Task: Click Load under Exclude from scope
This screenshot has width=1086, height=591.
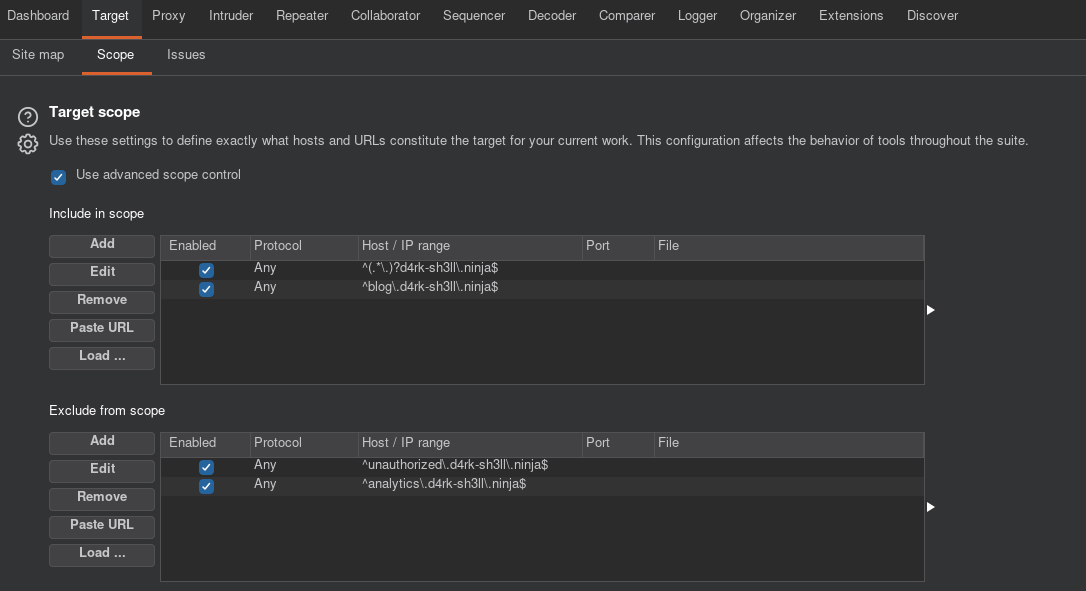Action: point(102,554)
